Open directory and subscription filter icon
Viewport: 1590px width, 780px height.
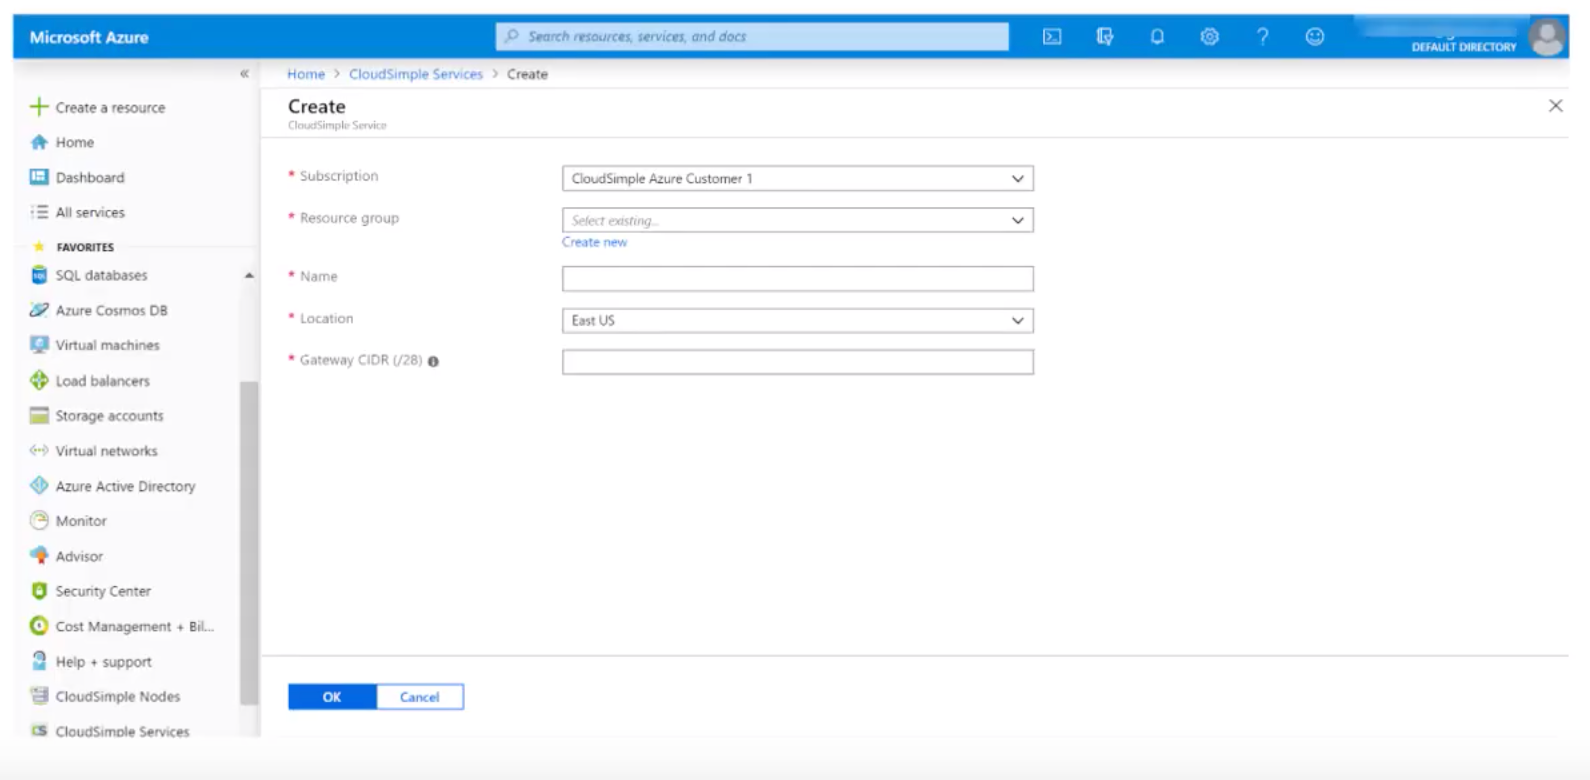[1105, 37]
